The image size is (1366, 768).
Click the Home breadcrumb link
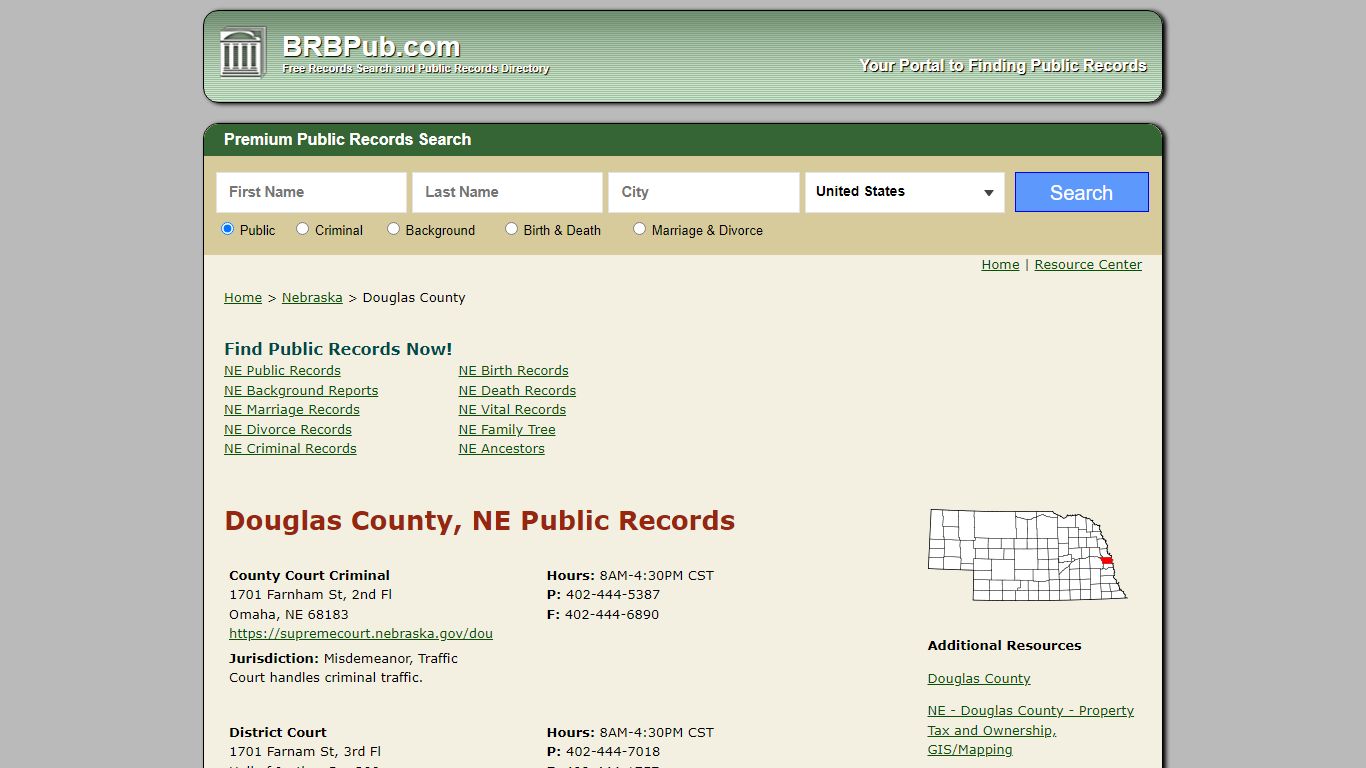point(243,298)
